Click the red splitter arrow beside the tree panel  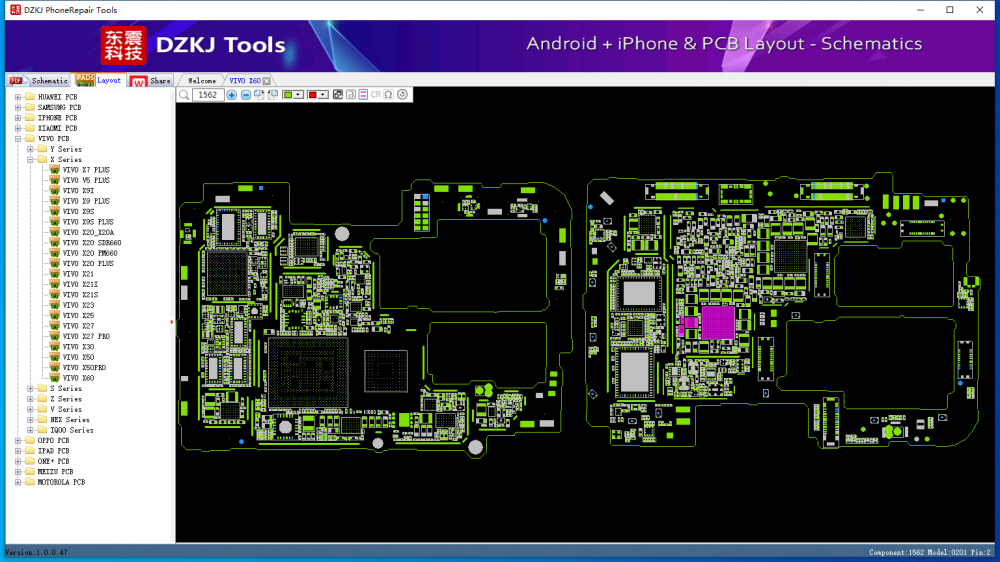172,322
